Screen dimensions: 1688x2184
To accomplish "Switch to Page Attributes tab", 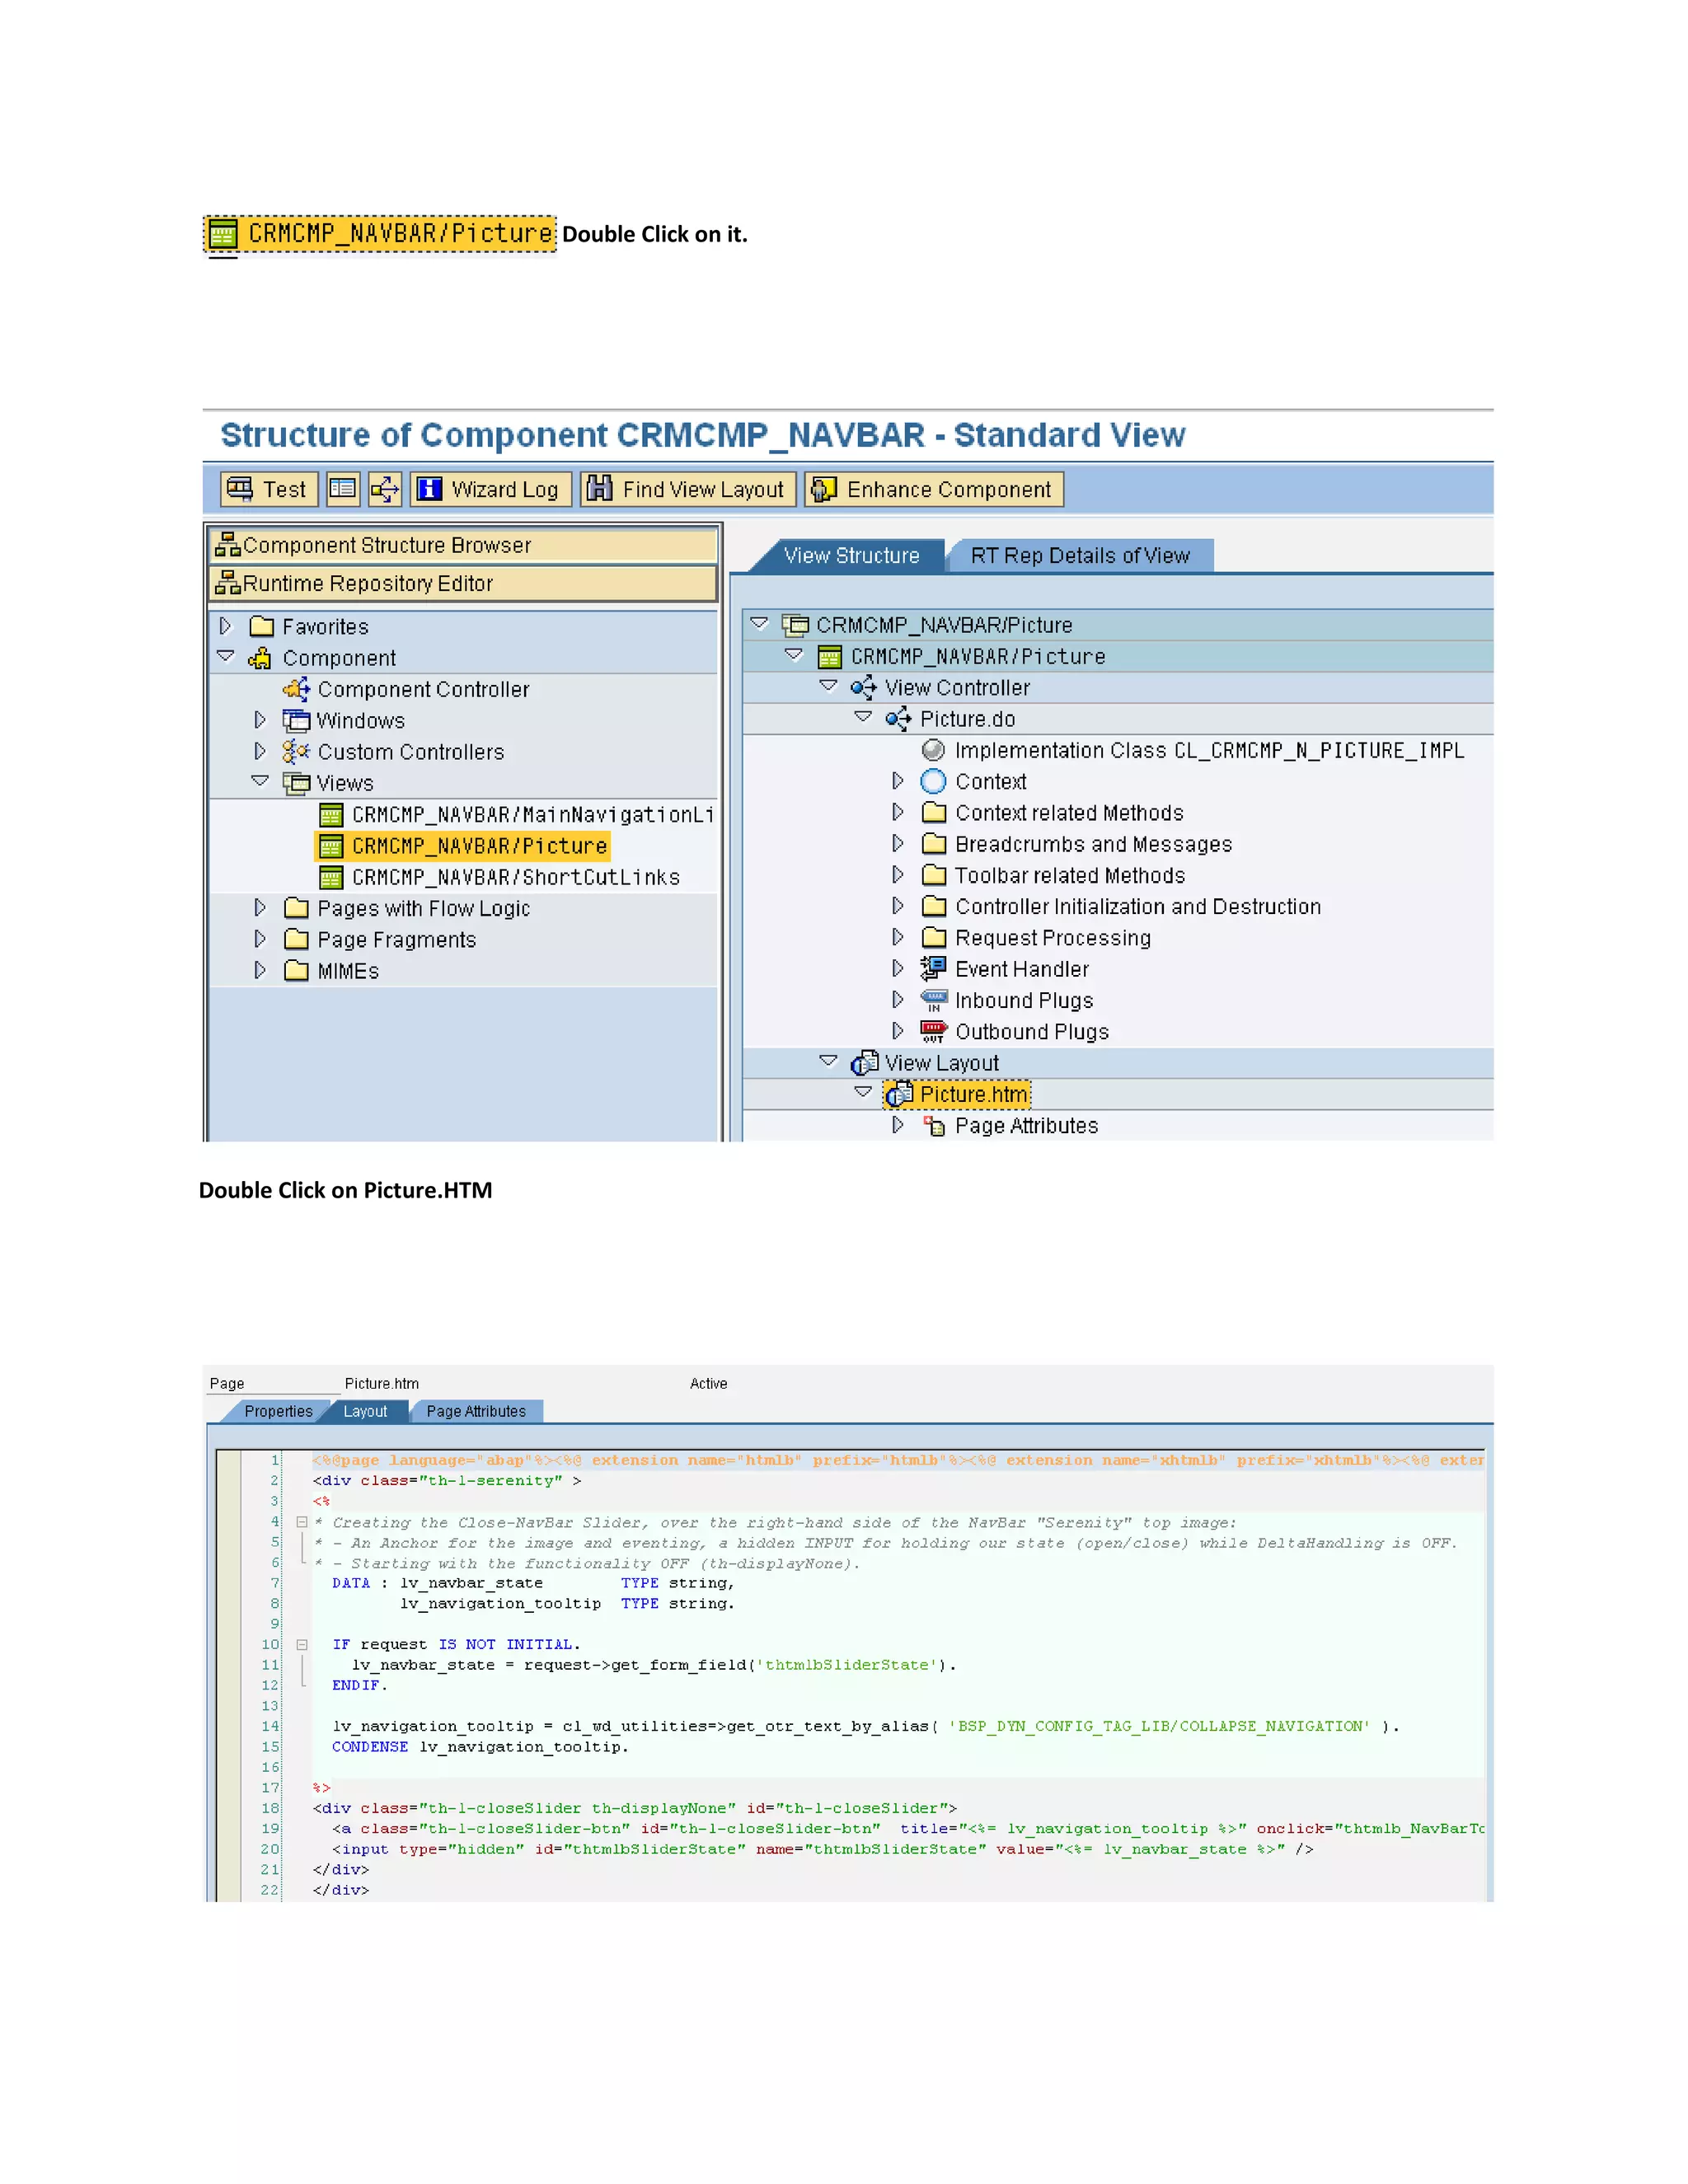I will [x=475, y=1411].
